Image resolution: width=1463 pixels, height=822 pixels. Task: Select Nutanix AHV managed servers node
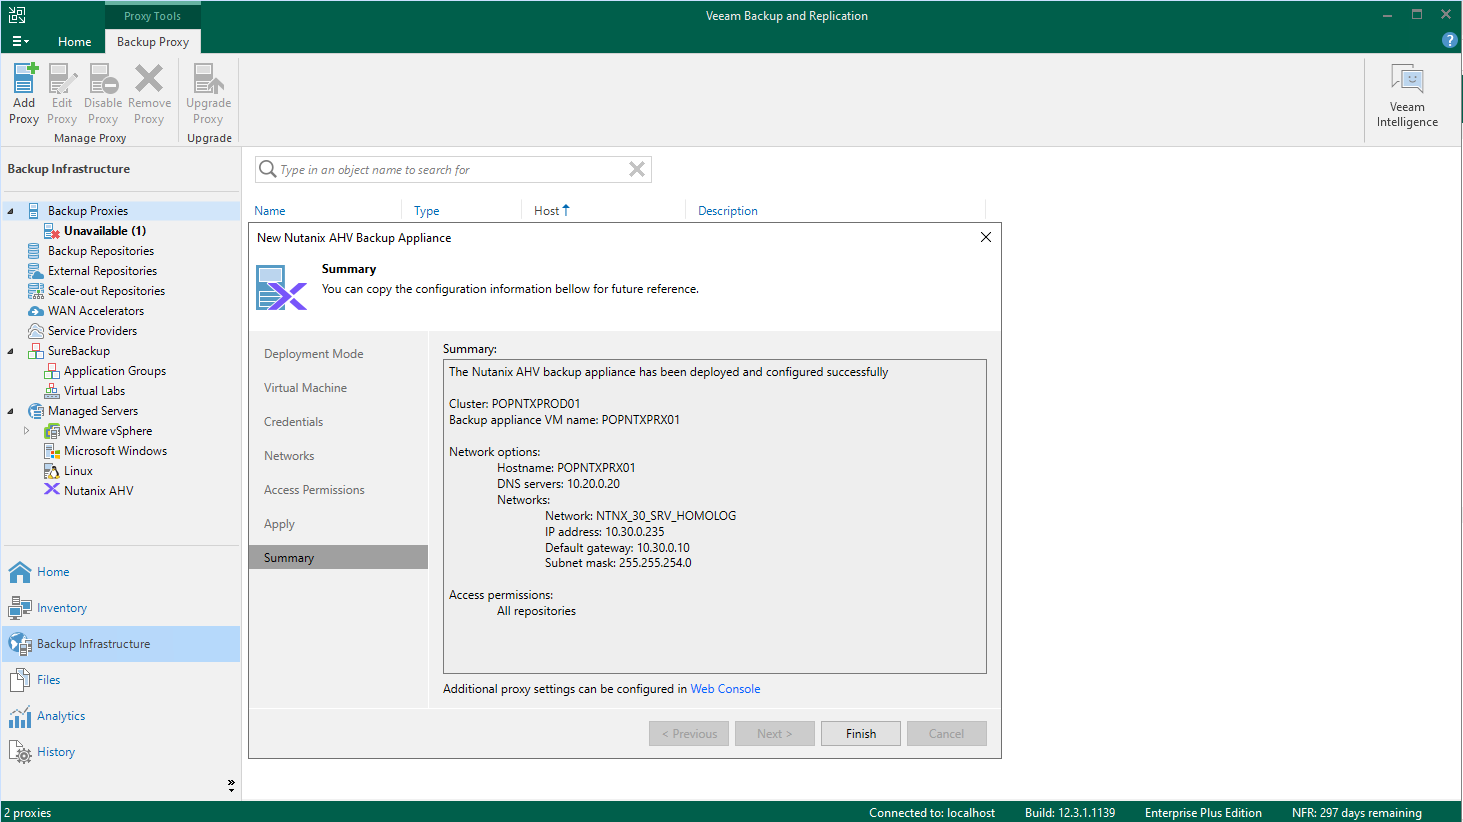(98, 491)
